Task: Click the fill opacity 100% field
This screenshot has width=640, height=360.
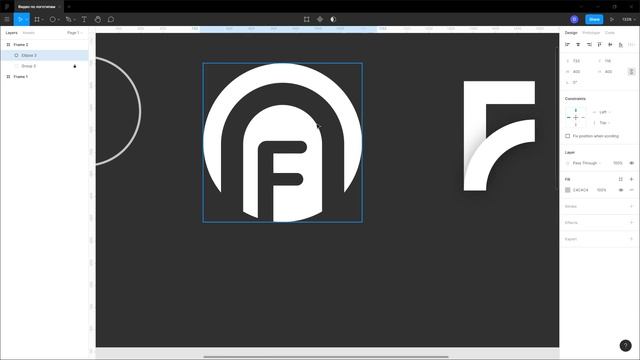Action: tap(601, 190)
